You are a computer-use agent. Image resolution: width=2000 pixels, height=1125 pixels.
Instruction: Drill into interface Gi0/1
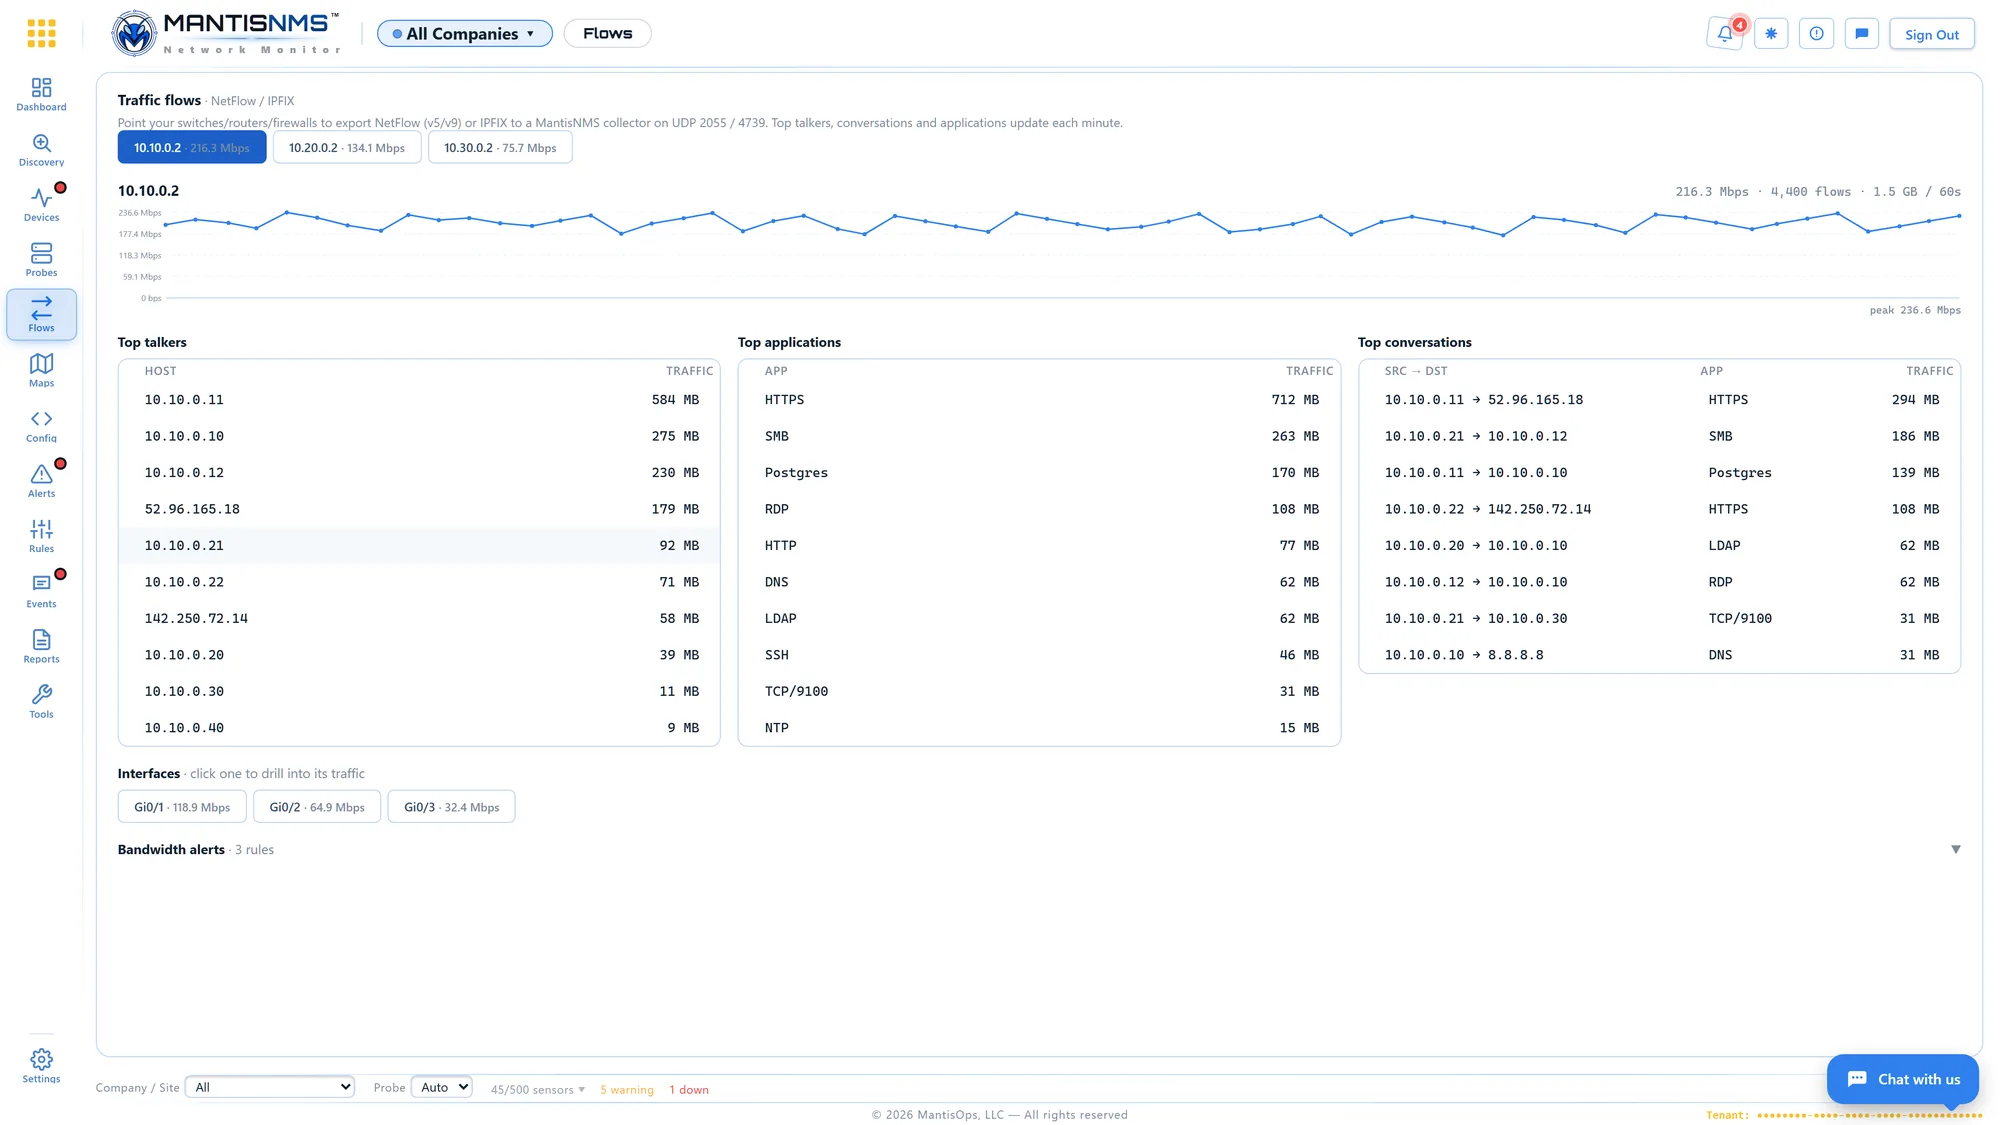coord(182,807)
